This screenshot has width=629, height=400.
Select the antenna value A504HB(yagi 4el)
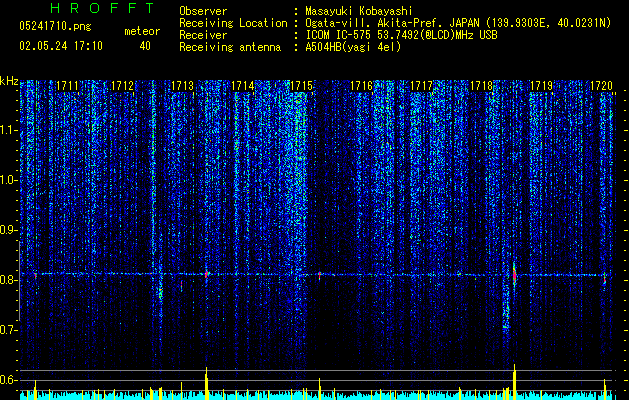[x=353, y=47]
